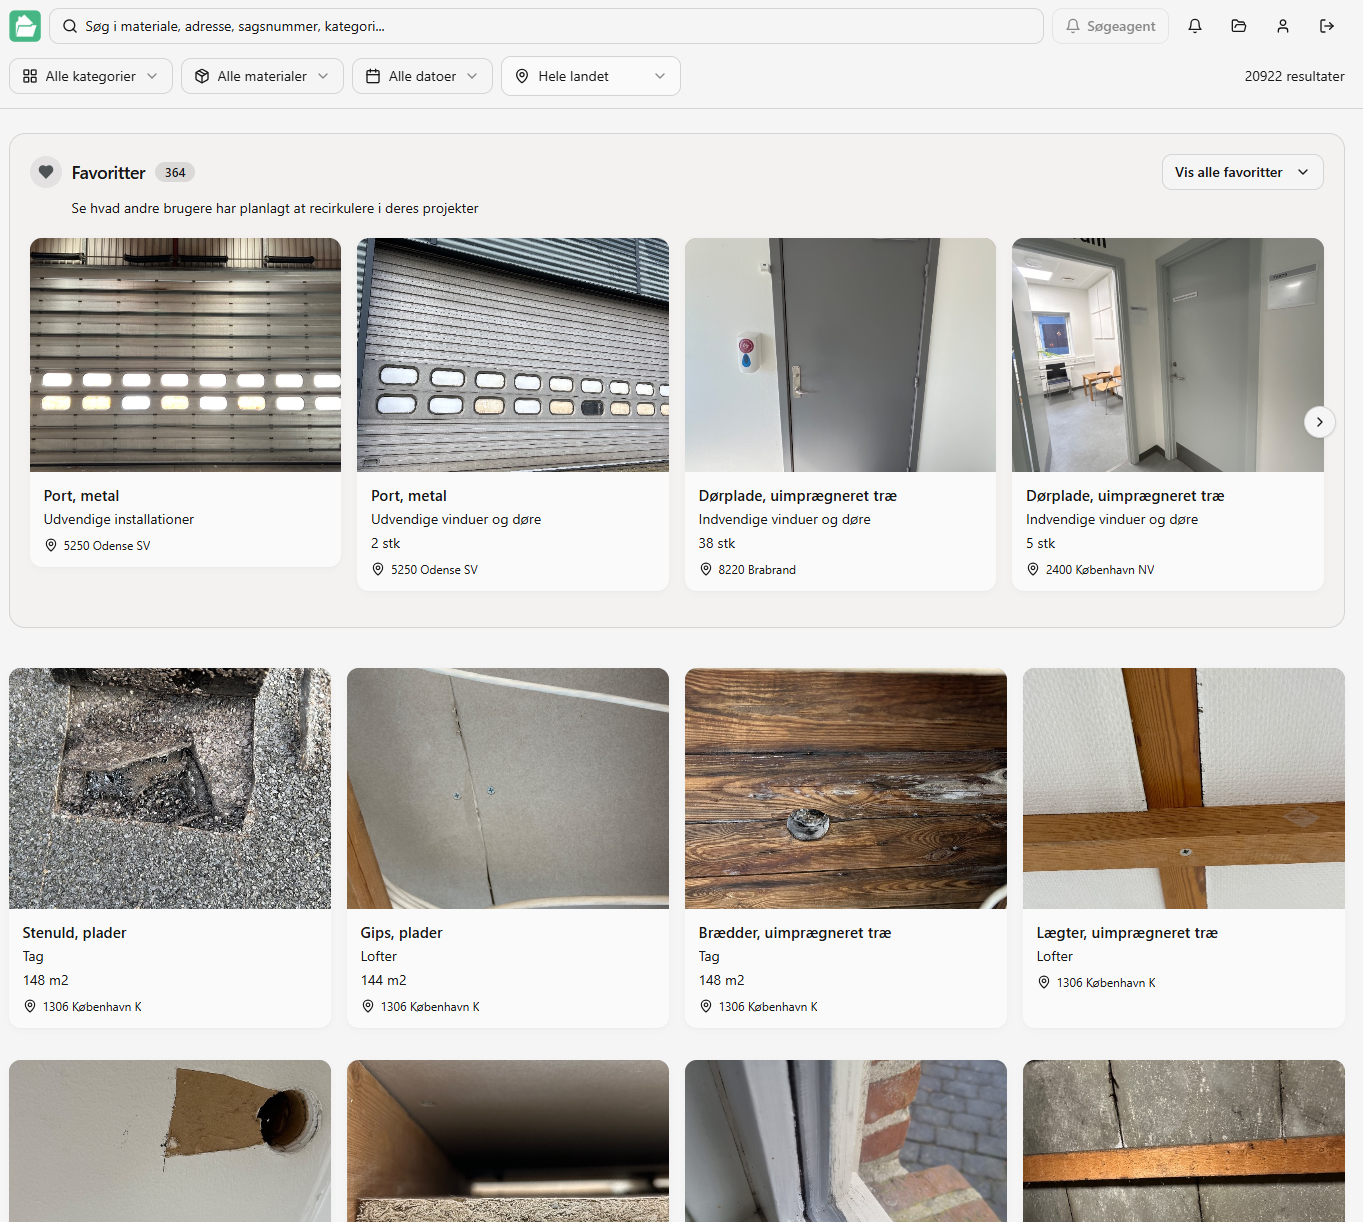Open notifications bell icon

pyautogui.click(x=1194, y=26)
